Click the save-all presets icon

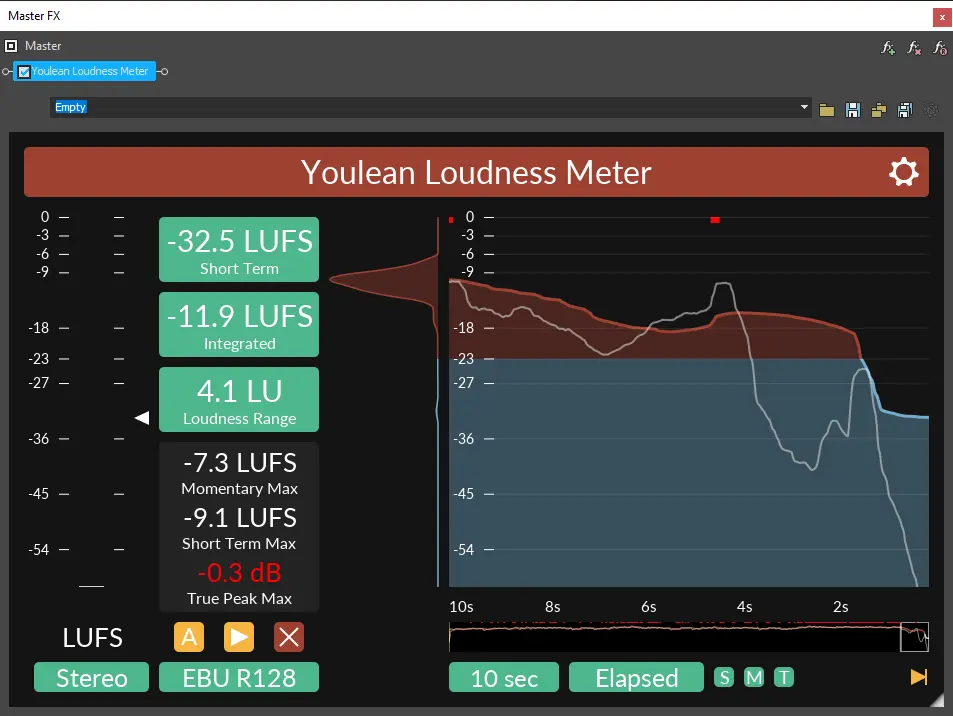[905, 110]
